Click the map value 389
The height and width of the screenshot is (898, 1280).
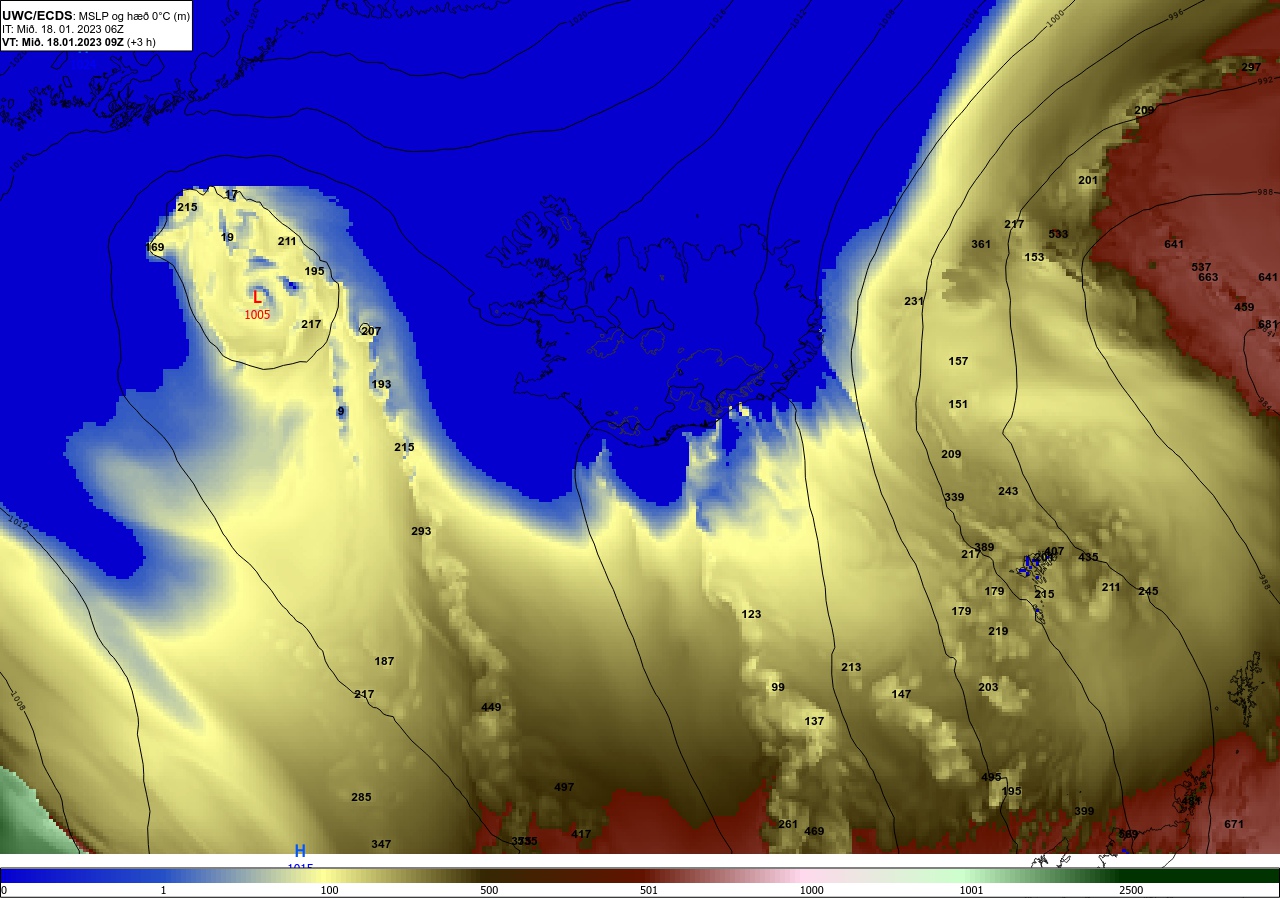[x=984, y=548]
